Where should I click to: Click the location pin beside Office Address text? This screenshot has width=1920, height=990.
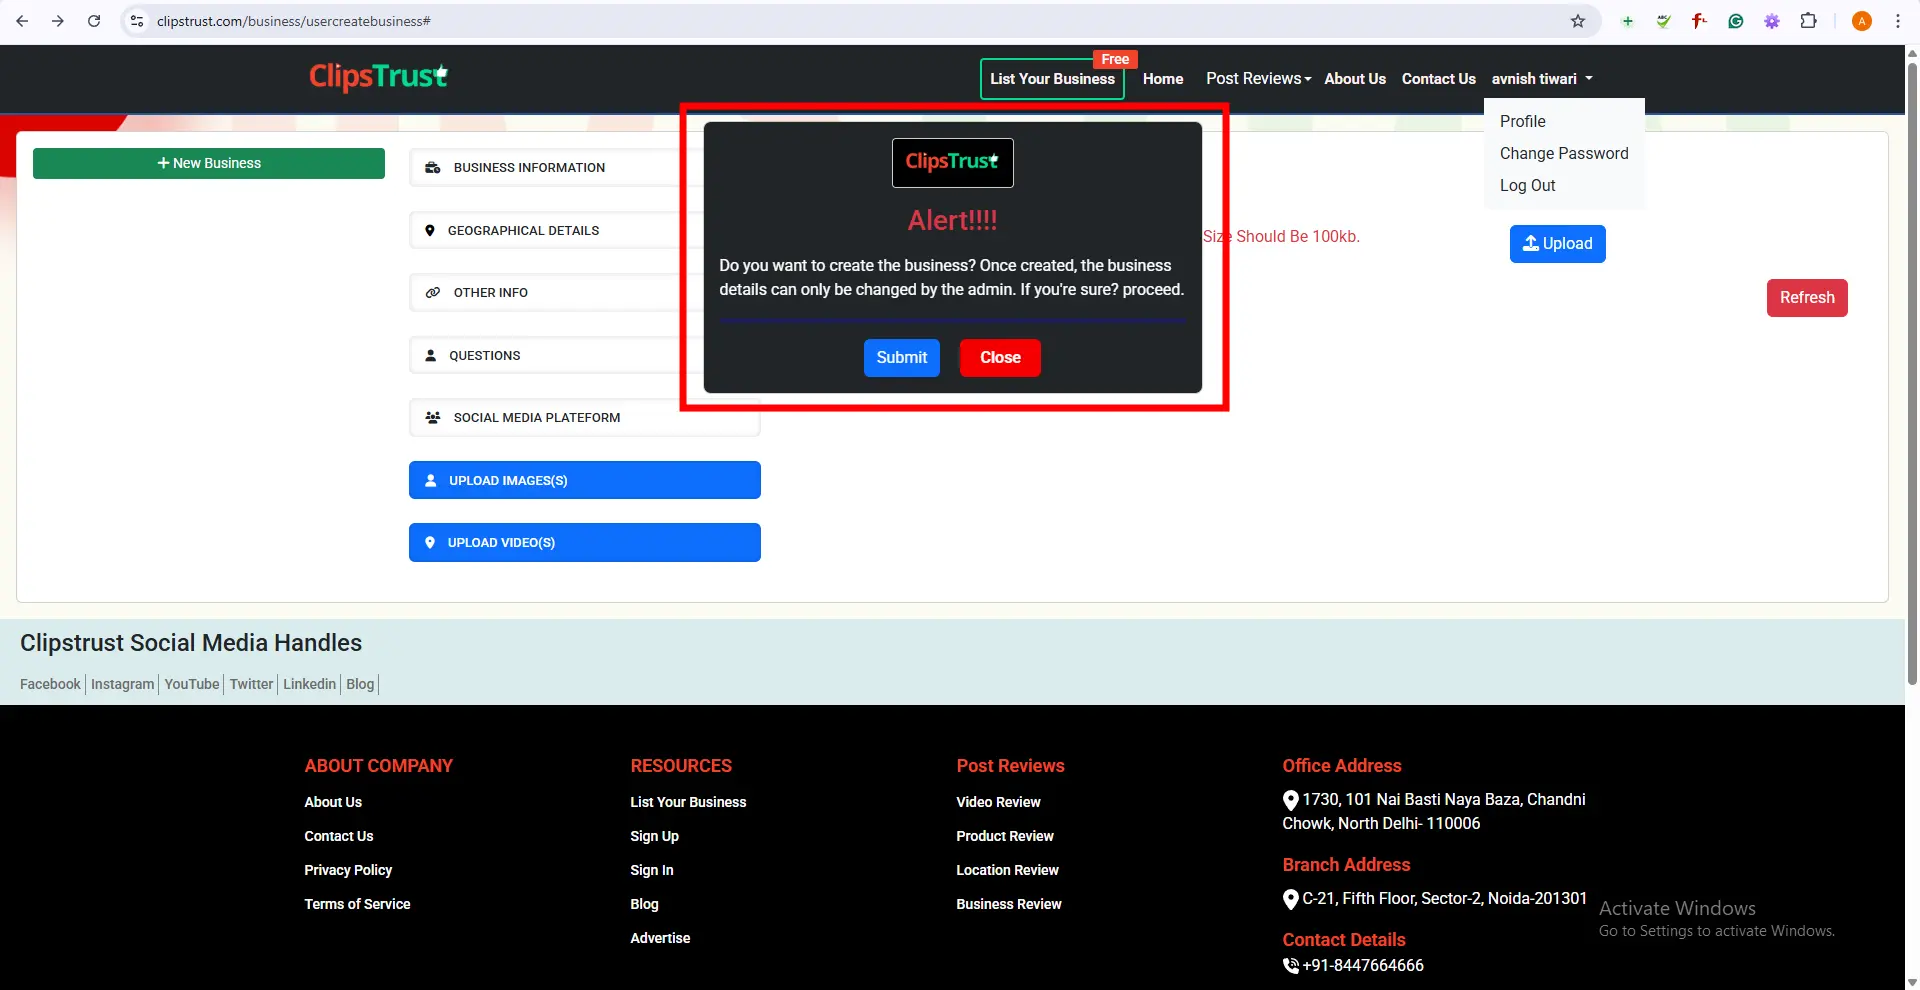(x=1291, y=800)
